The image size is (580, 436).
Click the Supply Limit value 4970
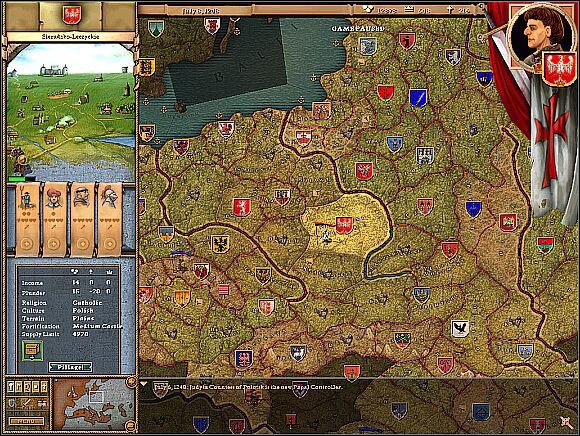pos(81,334)
